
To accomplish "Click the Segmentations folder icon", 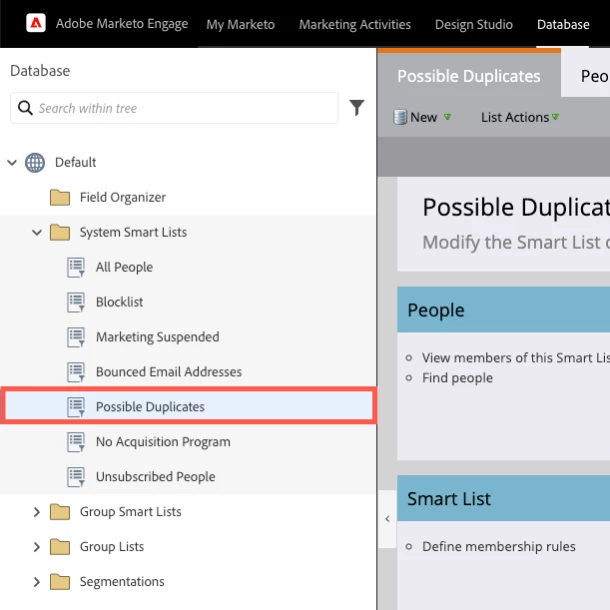I will click(x=60, y=582).
